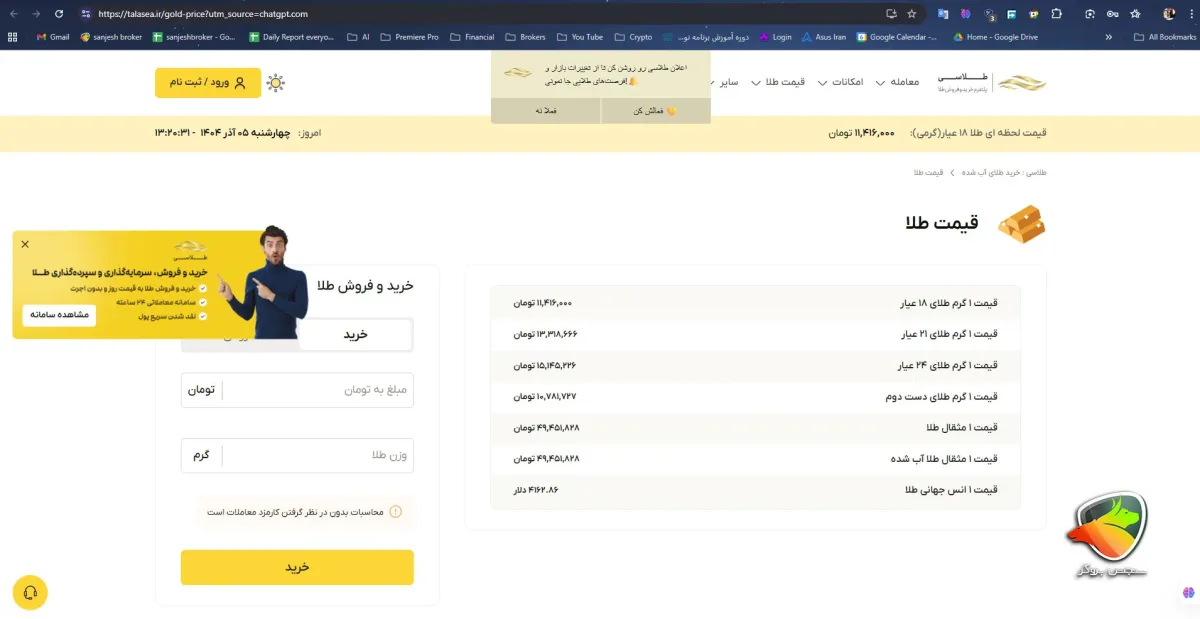Click the 4162.86 دلار ounce price value
Viewport: 1200px width, 619px height.
tap(535, 490)
